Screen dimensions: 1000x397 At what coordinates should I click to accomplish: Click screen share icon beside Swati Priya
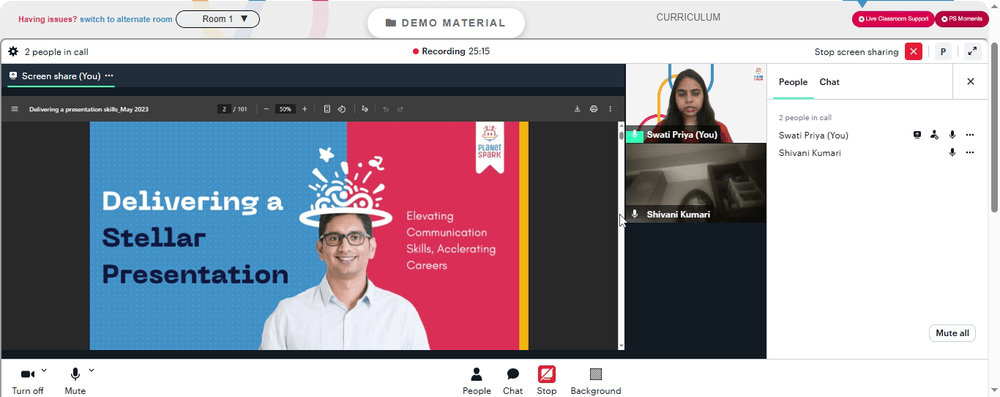(x=917, y=135)
